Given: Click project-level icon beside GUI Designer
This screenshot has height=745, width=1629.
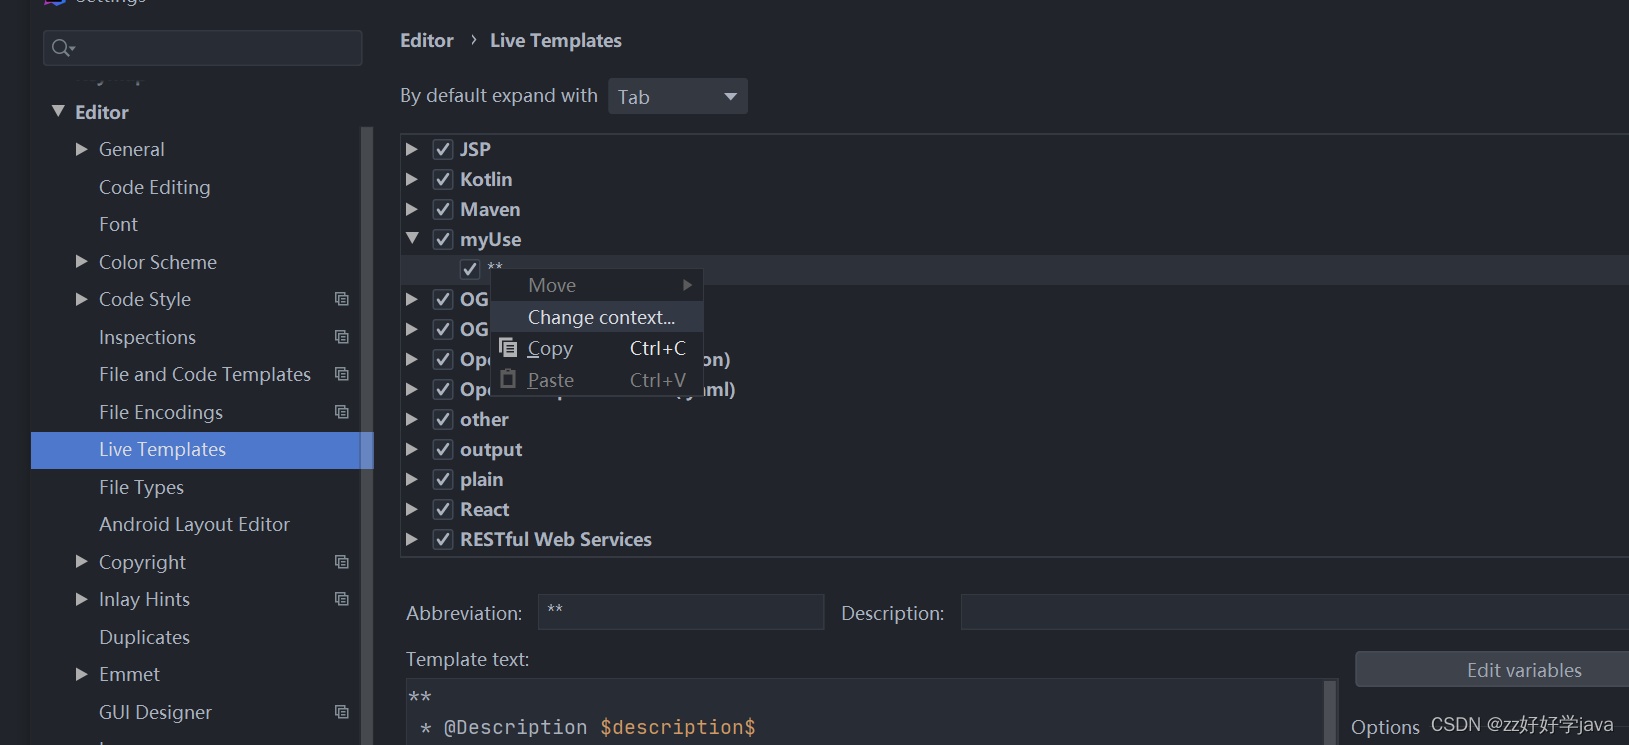Looking at the screenshot, I should tap(342, 712).
